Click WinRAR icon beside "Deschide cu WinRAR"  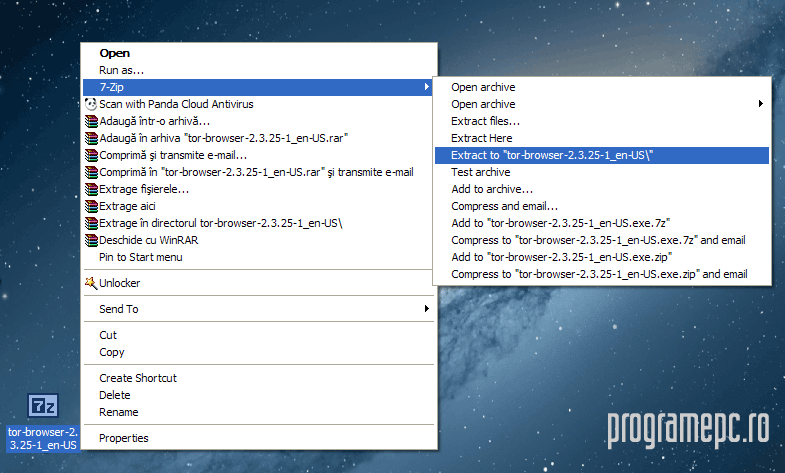[91, 240]
